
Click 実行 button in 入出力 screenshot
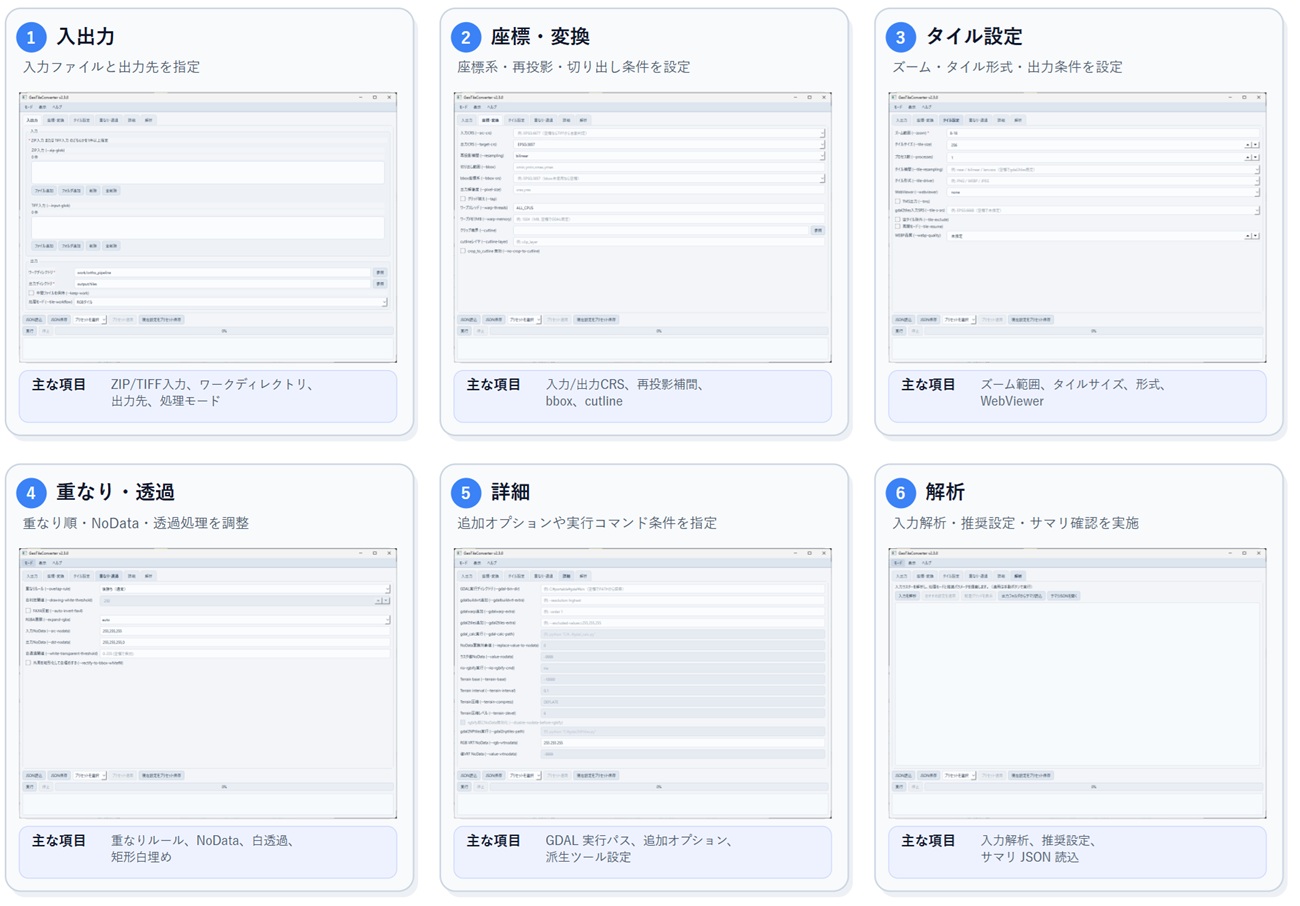[x=30, y=331]
